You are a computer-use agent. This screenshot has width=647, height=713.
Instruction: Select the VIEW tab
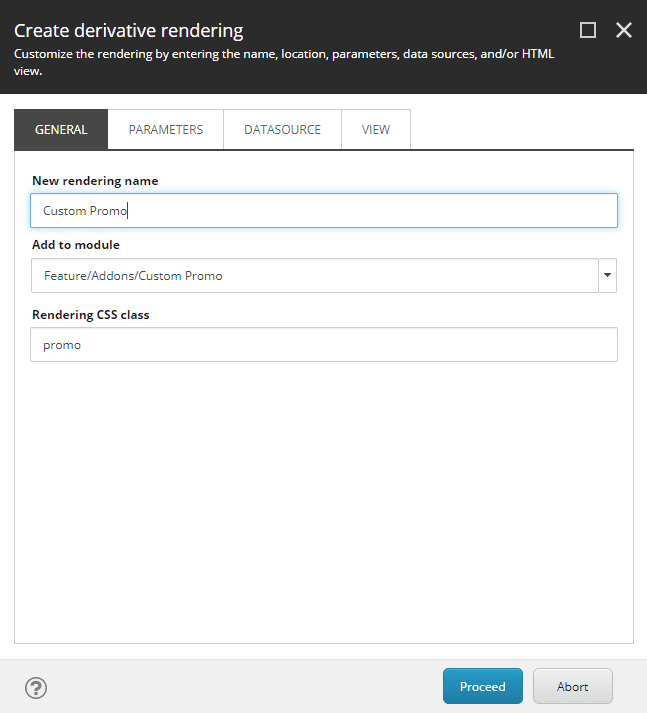376,130
